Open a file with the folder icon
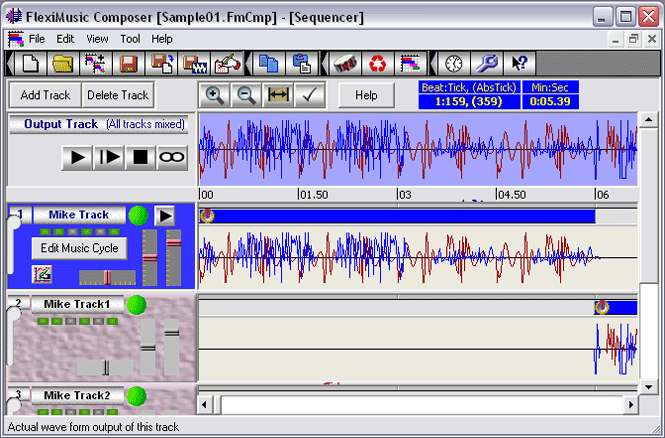 tap(63, 64)
